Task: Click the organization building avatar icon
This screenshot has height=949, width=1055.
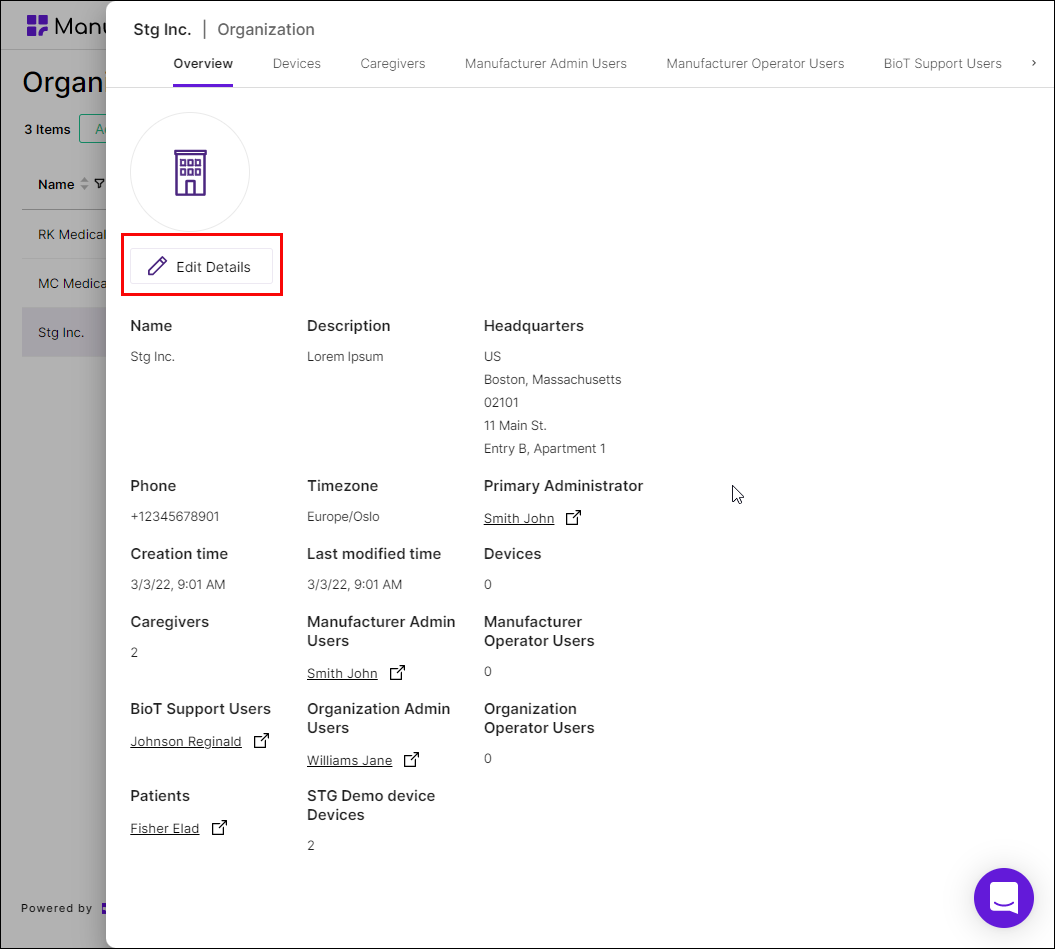Action: pyautogui.click(x=190, y=173)
